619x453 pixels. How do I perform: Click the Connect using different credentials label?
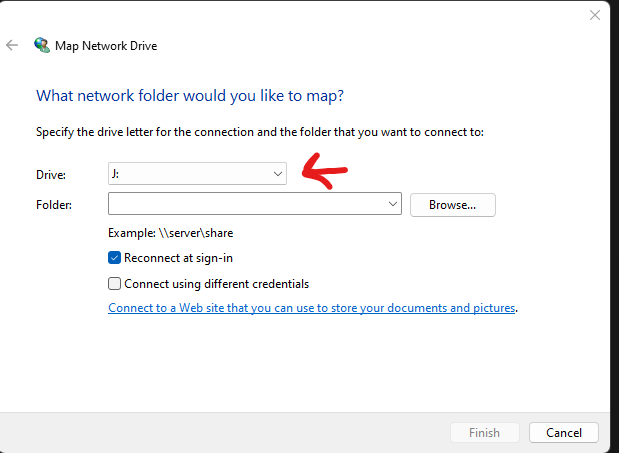216,284
